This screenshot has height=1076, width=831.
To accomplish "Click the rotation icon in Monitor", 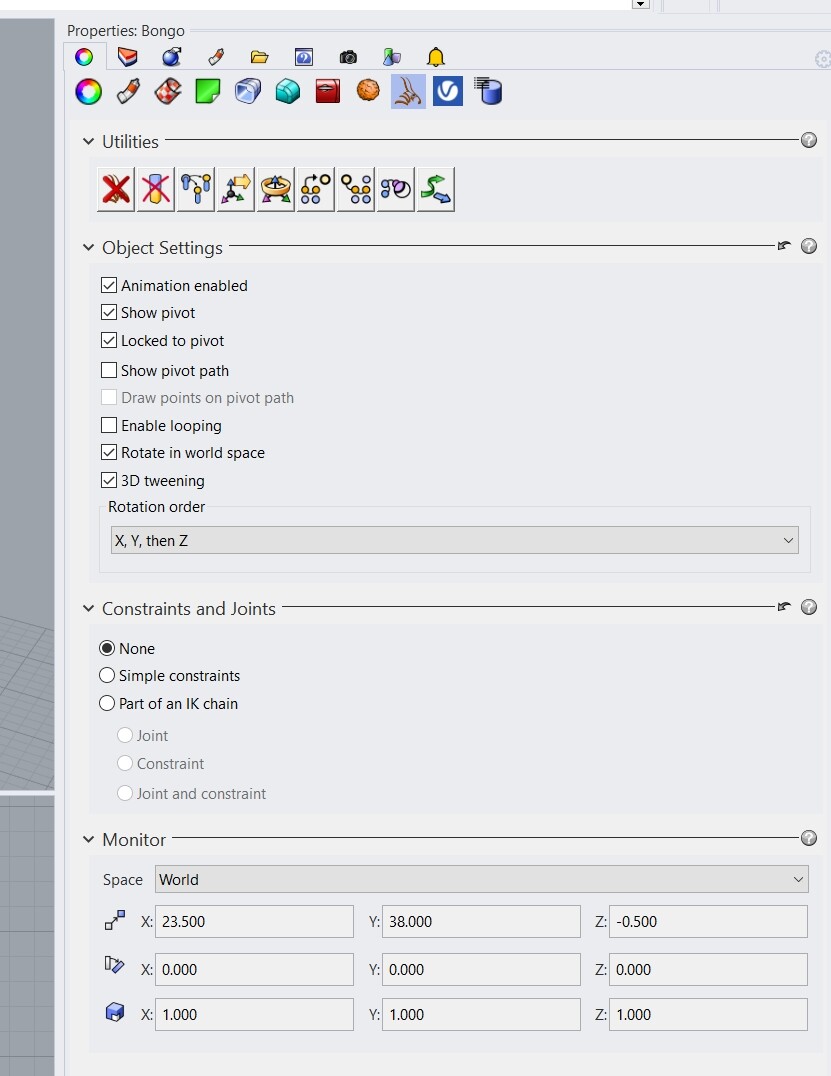I will point(115,965).
